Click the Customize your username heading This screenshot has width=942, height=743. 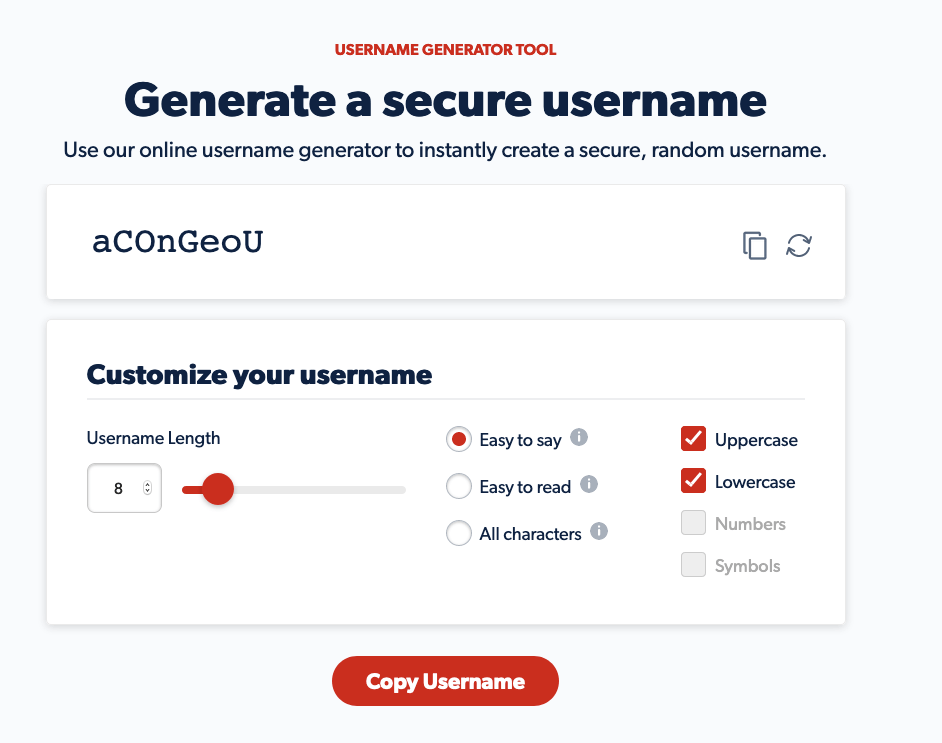click(259, 374)
